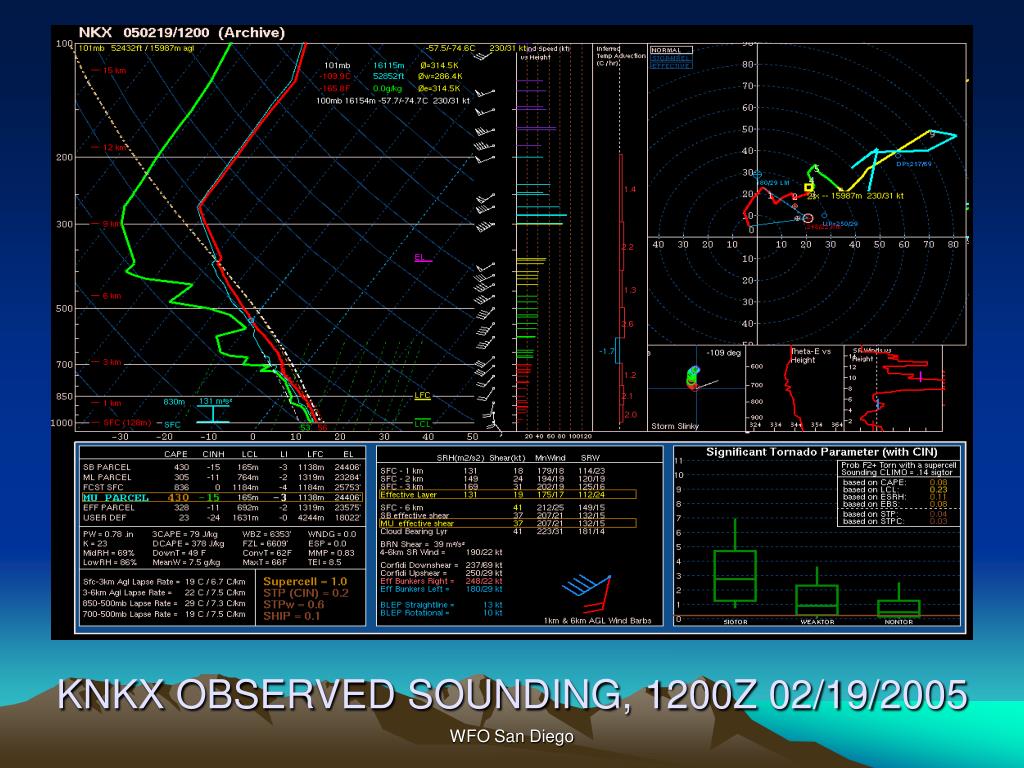Select the ML PARCEL row
The height and width of the screenshot is (768, 1024).
(x=221, y=477)
